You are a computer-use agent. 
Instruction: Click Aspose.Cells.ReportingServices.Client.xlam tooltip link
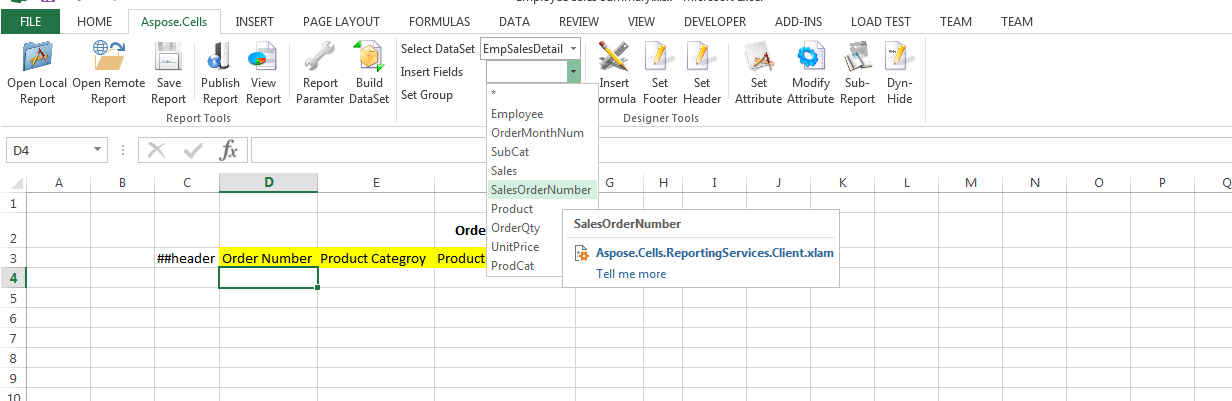click(x=715, y=253)
